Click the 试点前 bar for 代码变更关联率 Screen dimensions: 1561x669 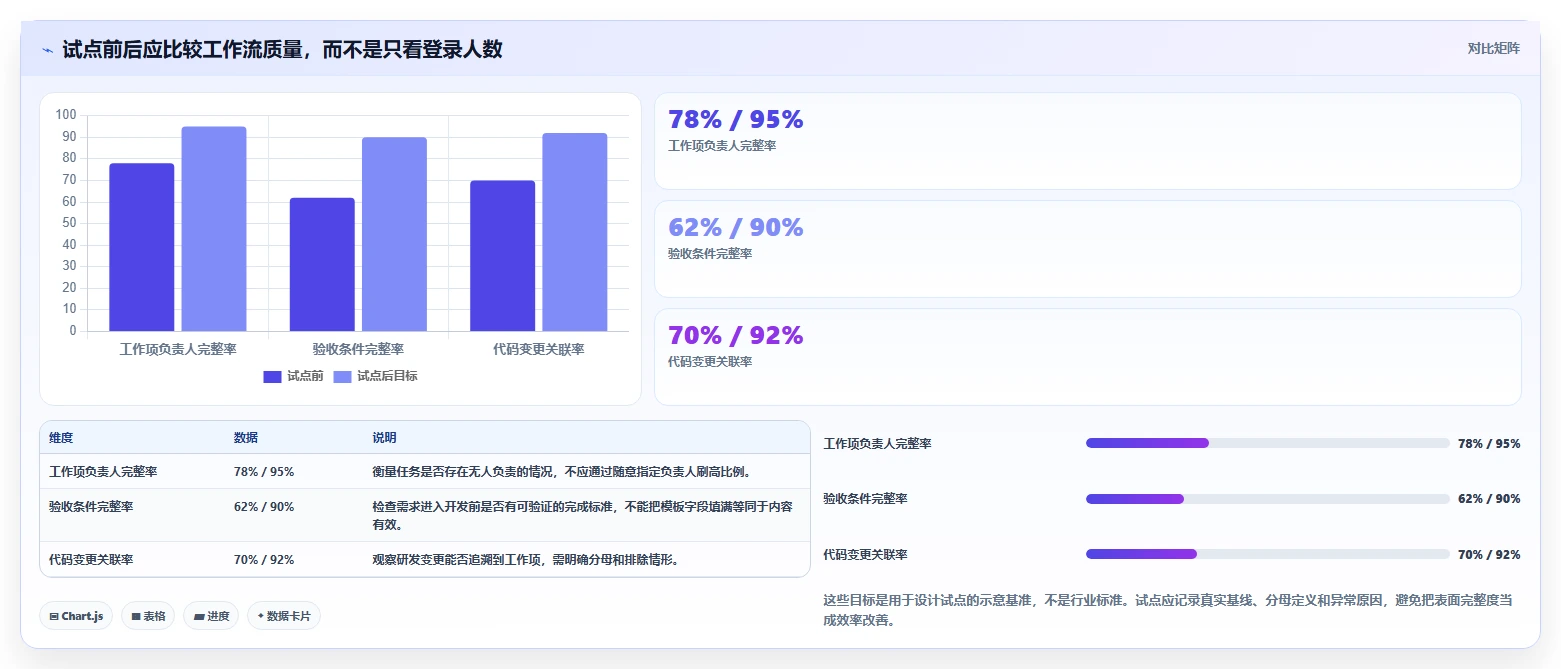pyautogui.click(x=502, y=256)
